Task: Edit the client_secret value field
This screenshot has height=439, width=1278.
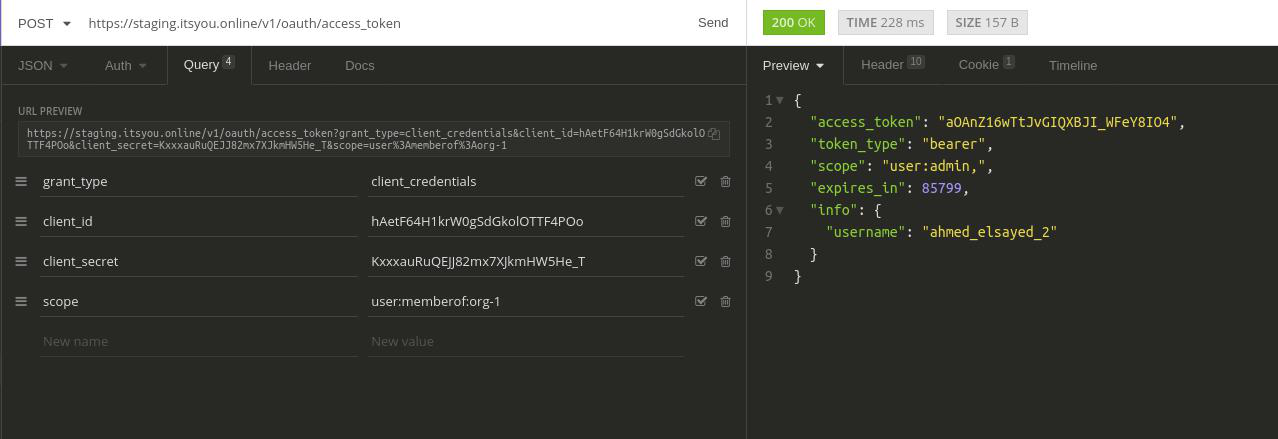Action: click(526, 261)
